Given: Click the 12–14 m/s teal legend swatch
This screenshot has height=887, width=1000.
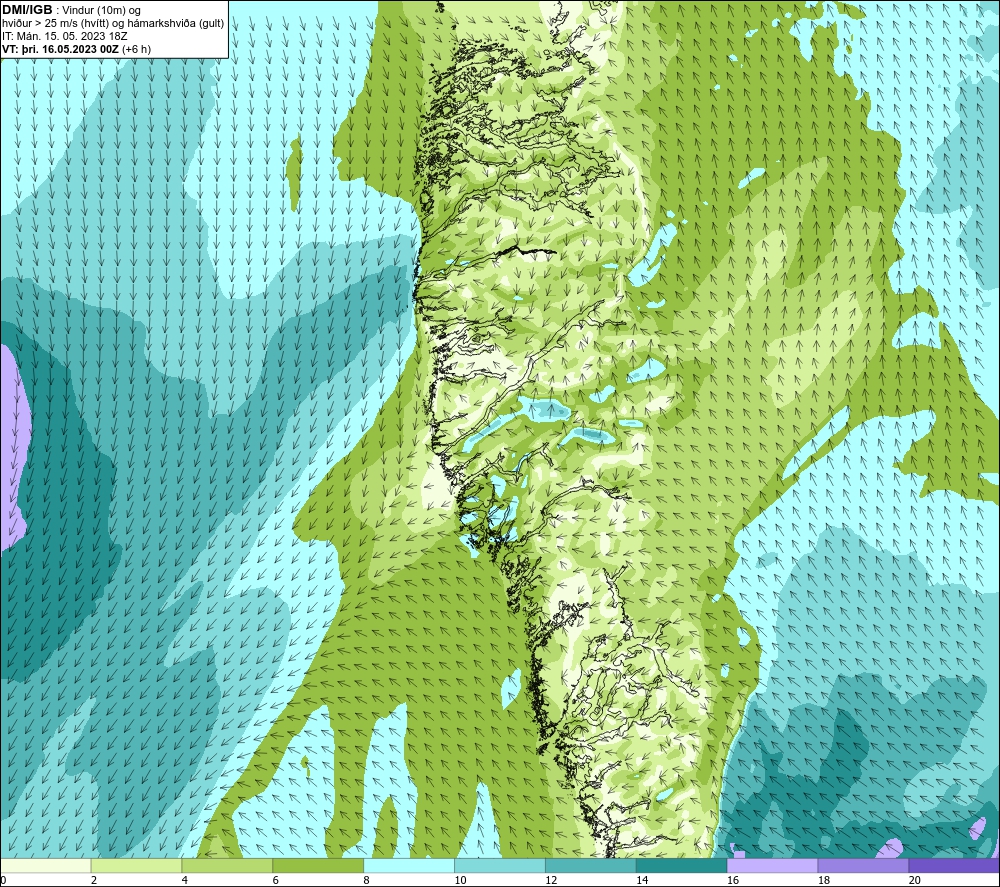Looking at the screenshot, I should point(591,865).
